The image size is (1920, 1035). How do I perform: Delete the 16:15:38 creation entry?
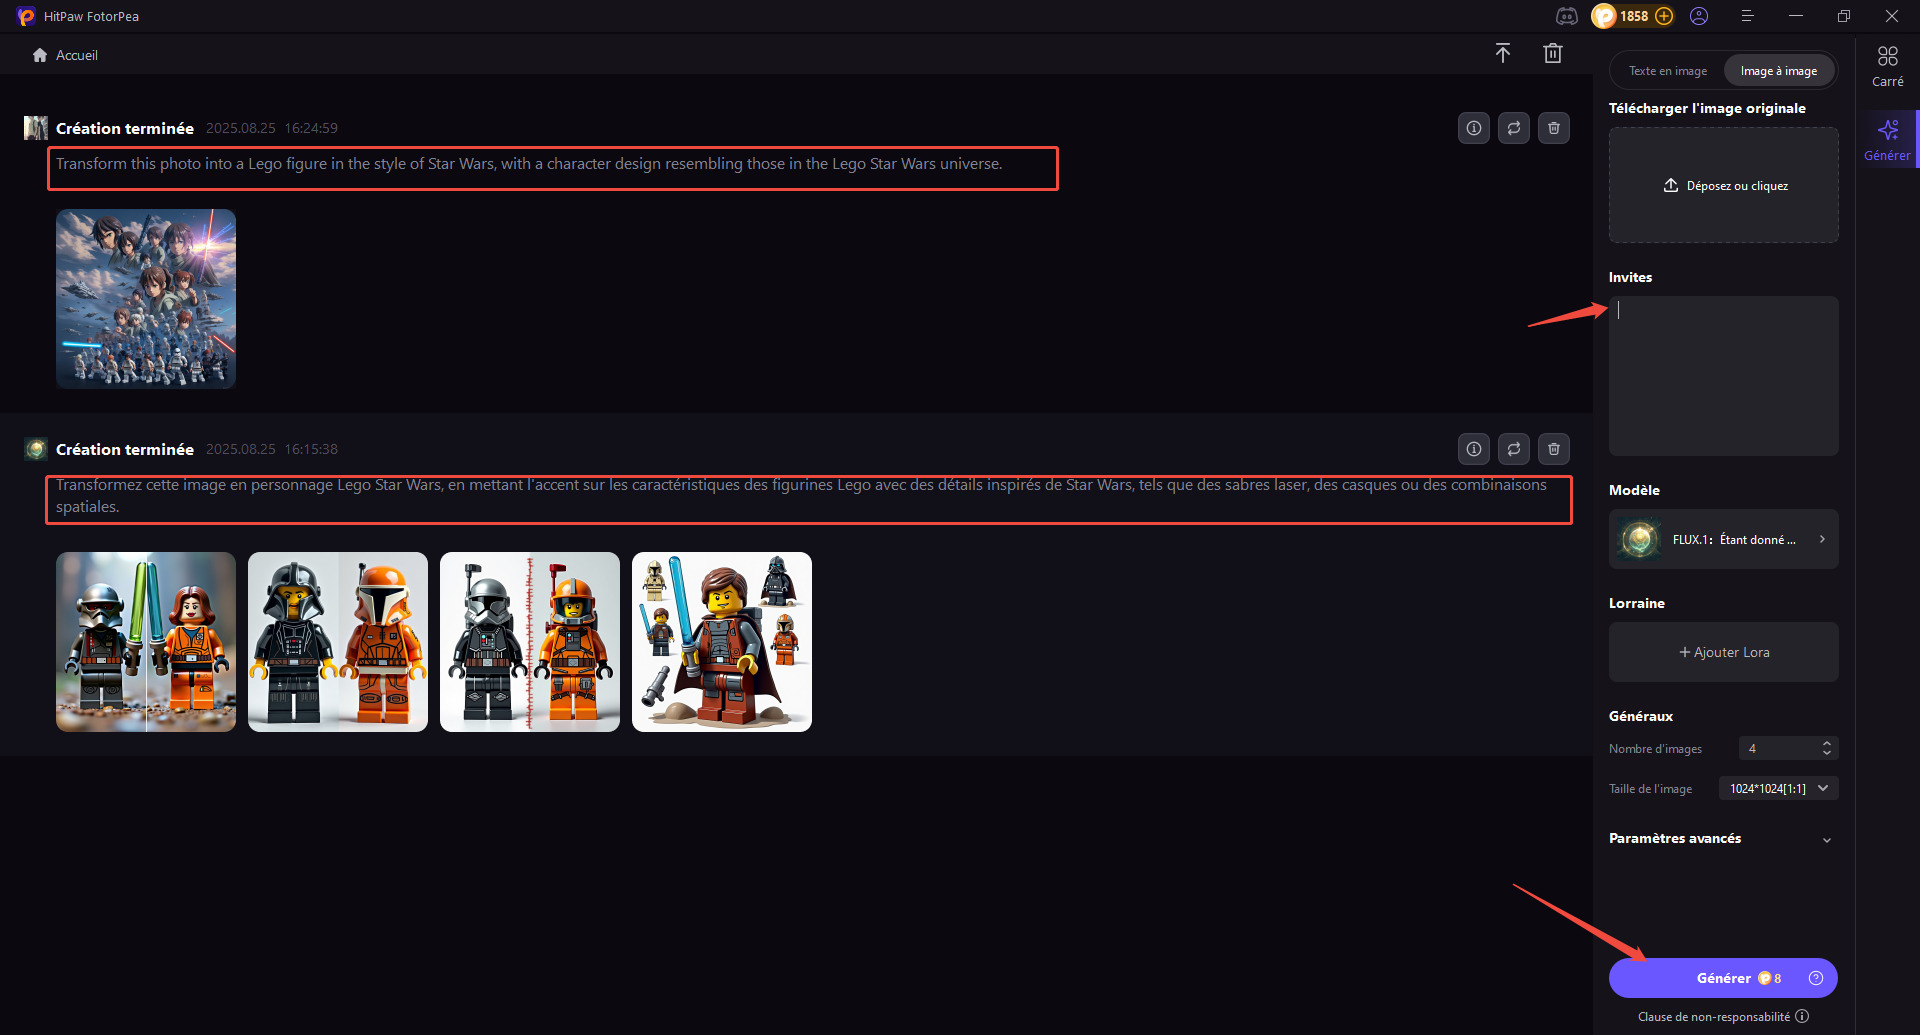point(1553,449)
